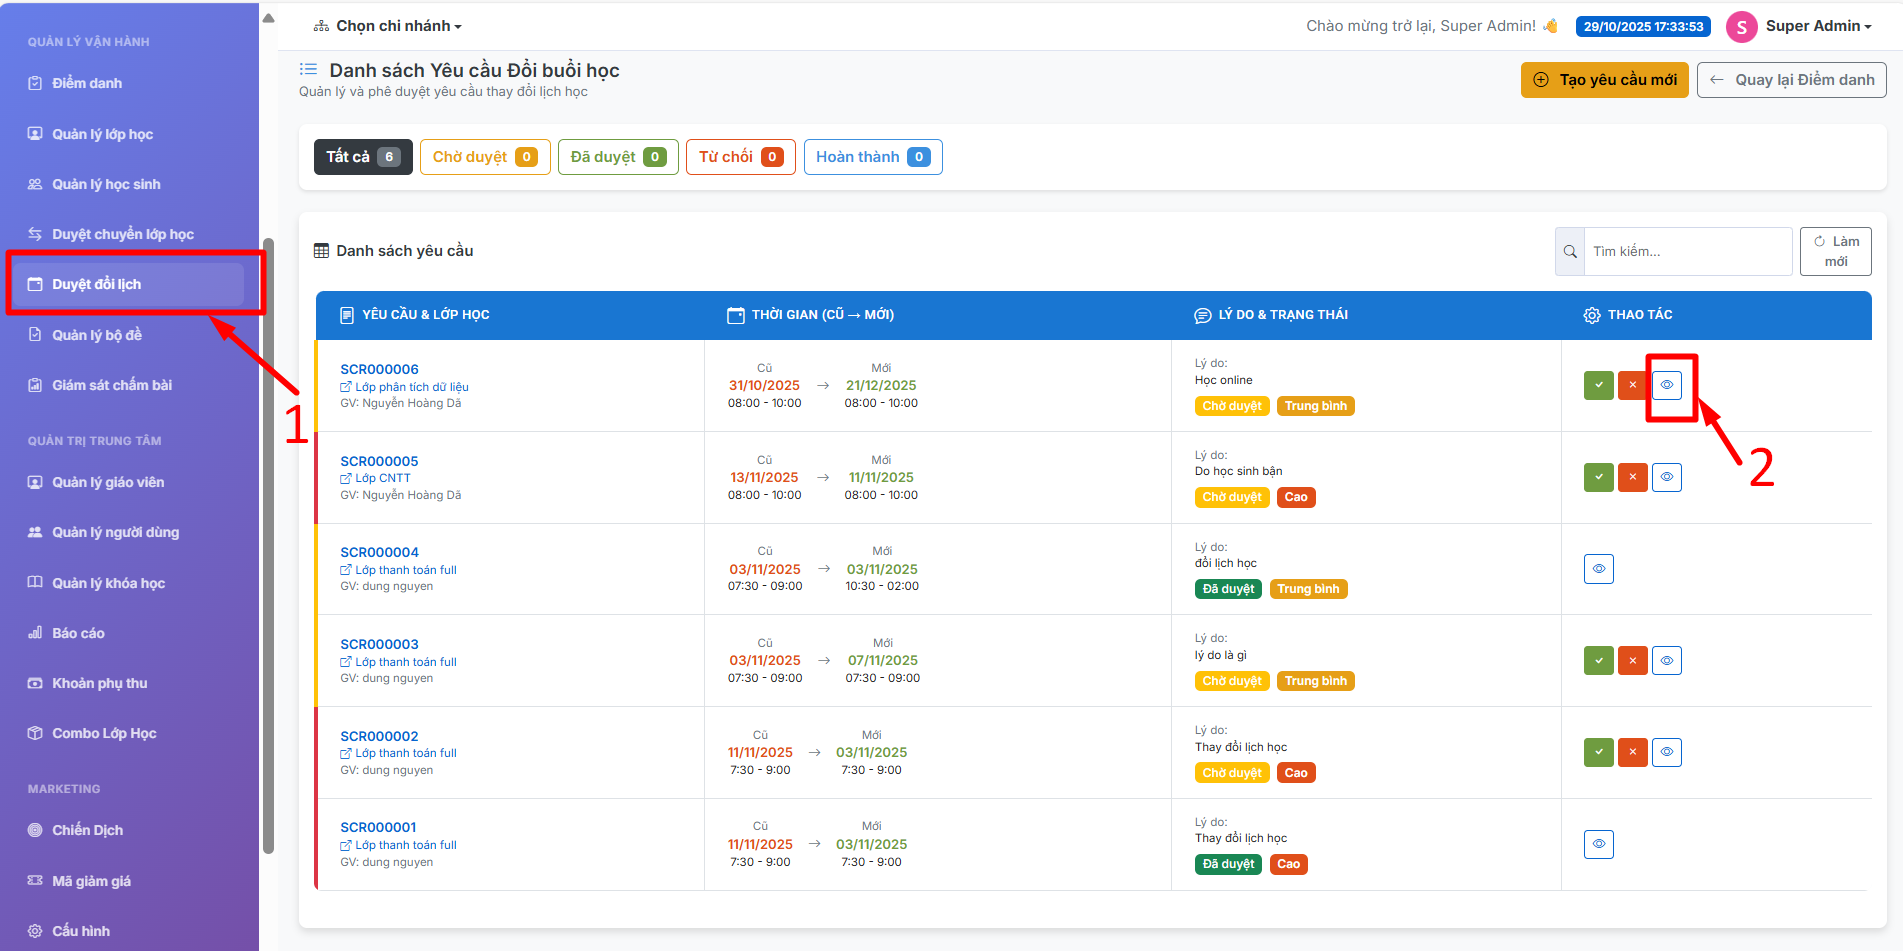
Task: View details of request SCR000004
Action: 1598,569
